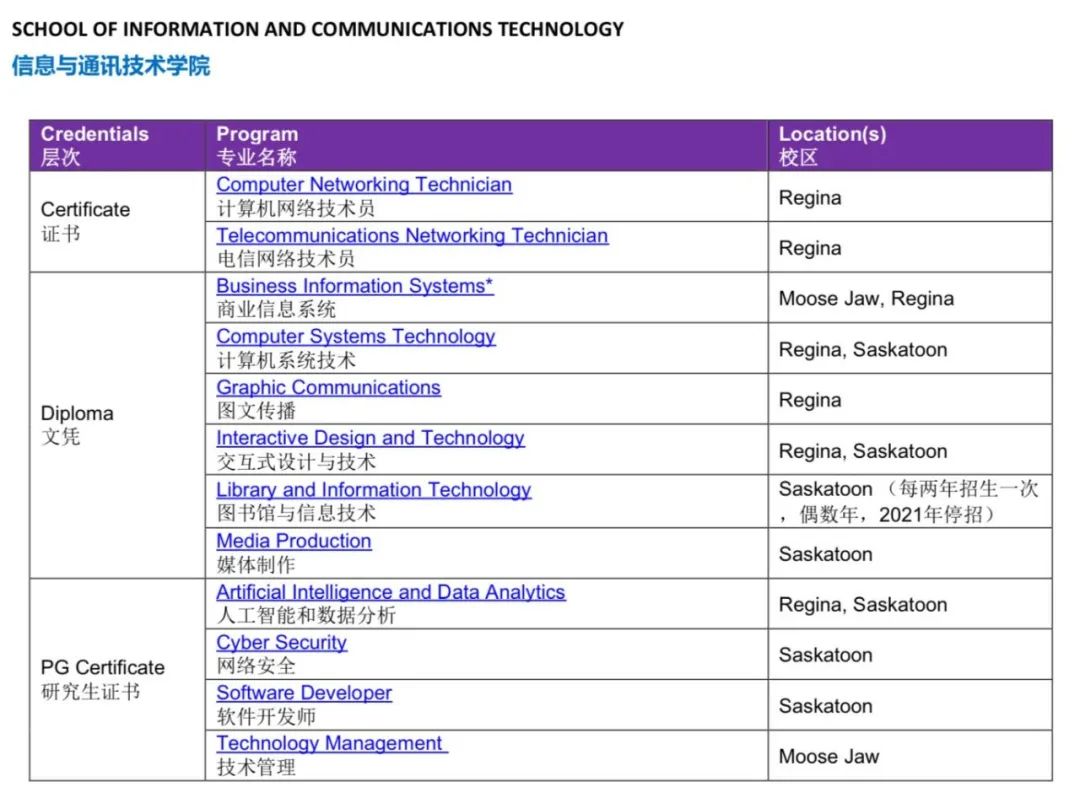Viewport: 1080px width, 809px height.
Task: Open the Cyber Security link
Action: [281, 642]
